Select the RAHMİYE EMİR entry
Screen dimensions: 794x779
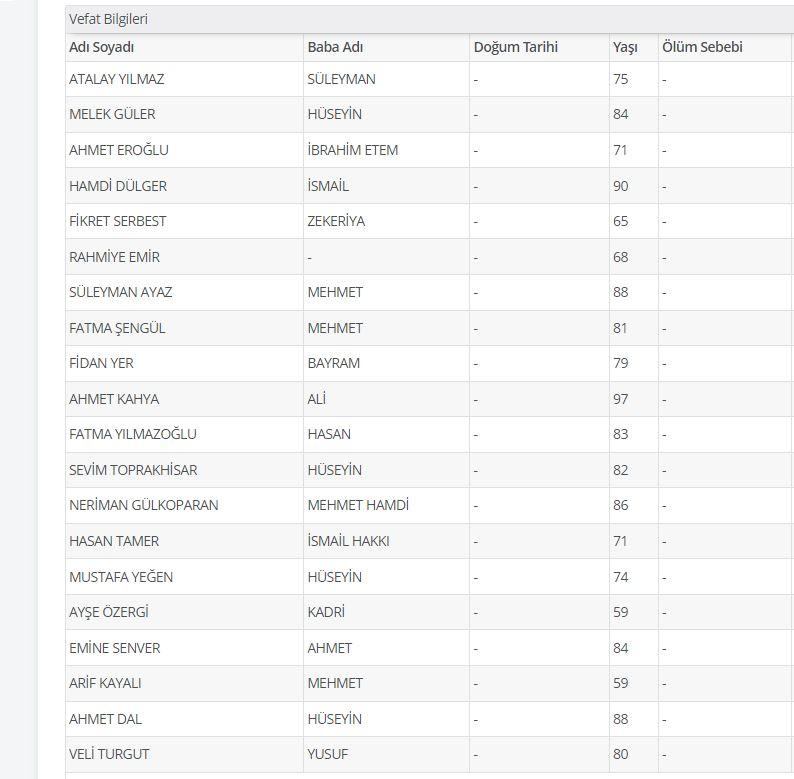(x=114, y=257)
